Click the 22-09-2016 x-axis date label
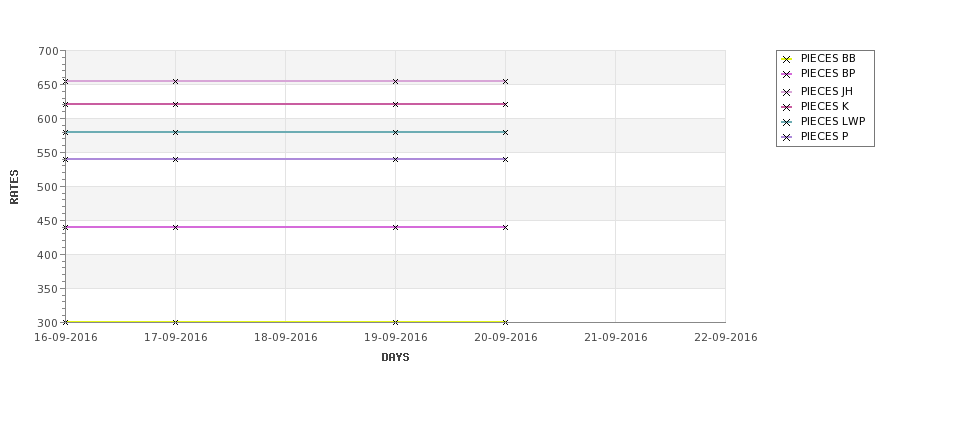This screenshot has width=975, height=429. pos(726,338)
